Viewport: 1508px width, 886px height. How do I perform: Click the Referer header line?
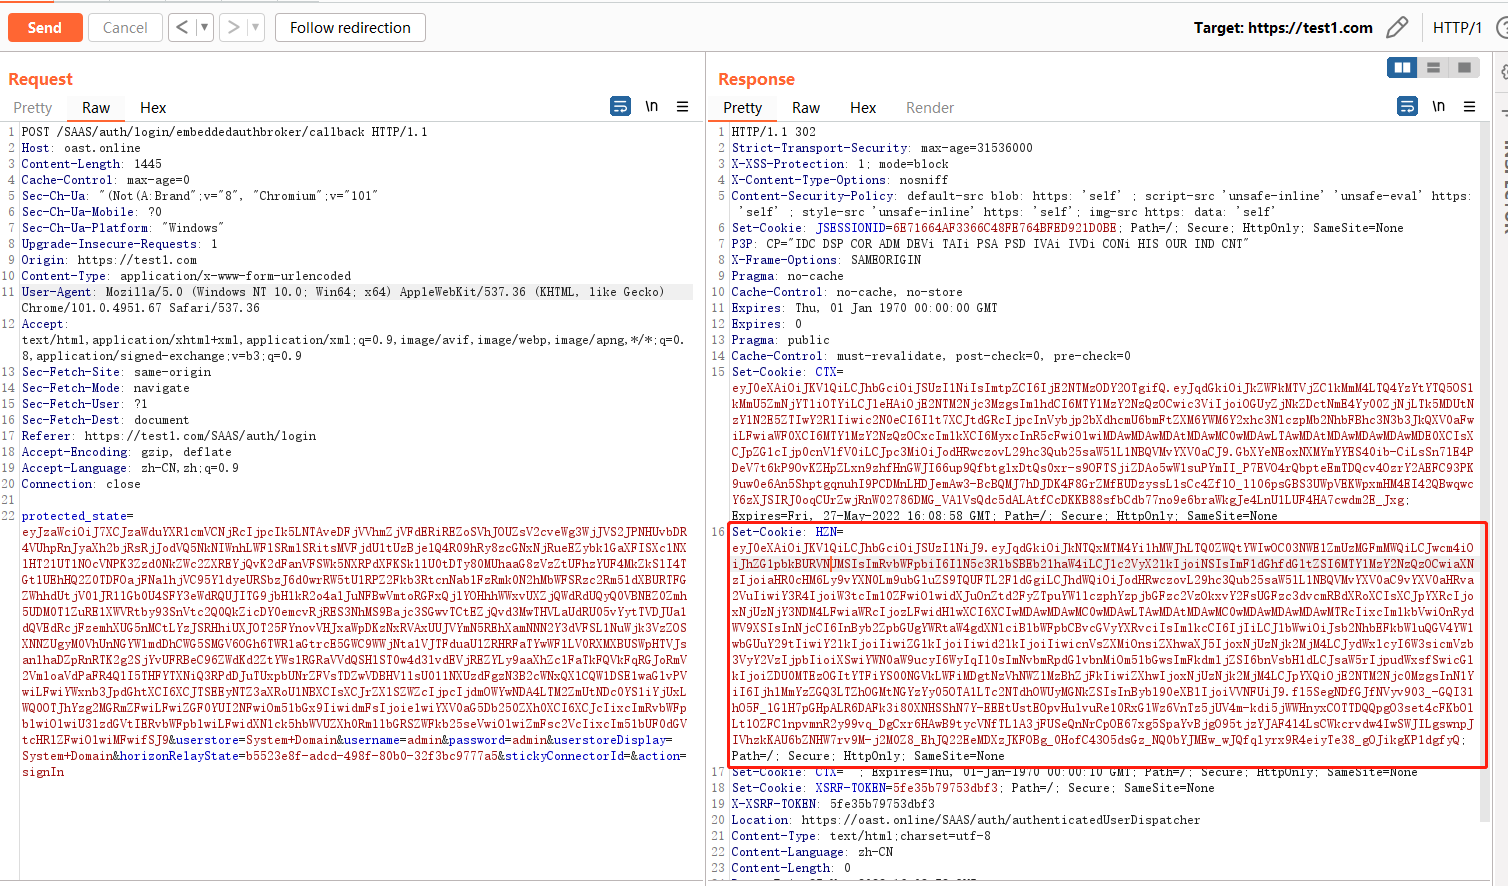169,436
